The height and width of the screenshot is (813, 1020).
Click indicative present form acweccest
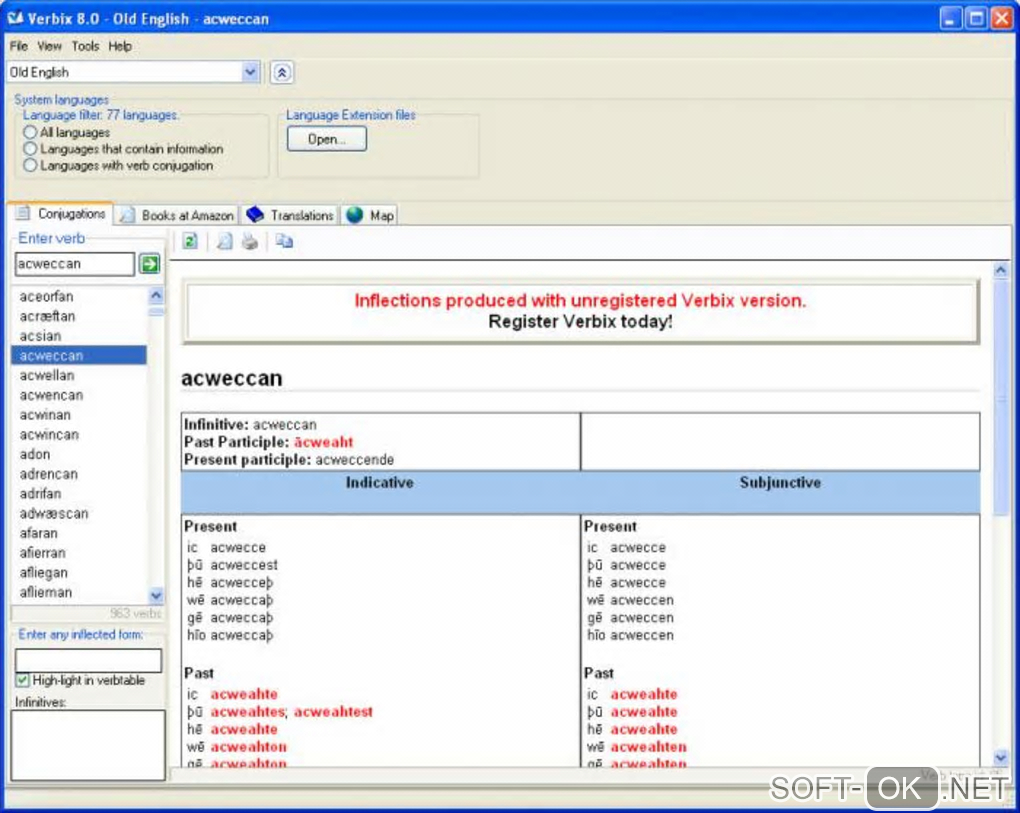click(x=244, y=565)
